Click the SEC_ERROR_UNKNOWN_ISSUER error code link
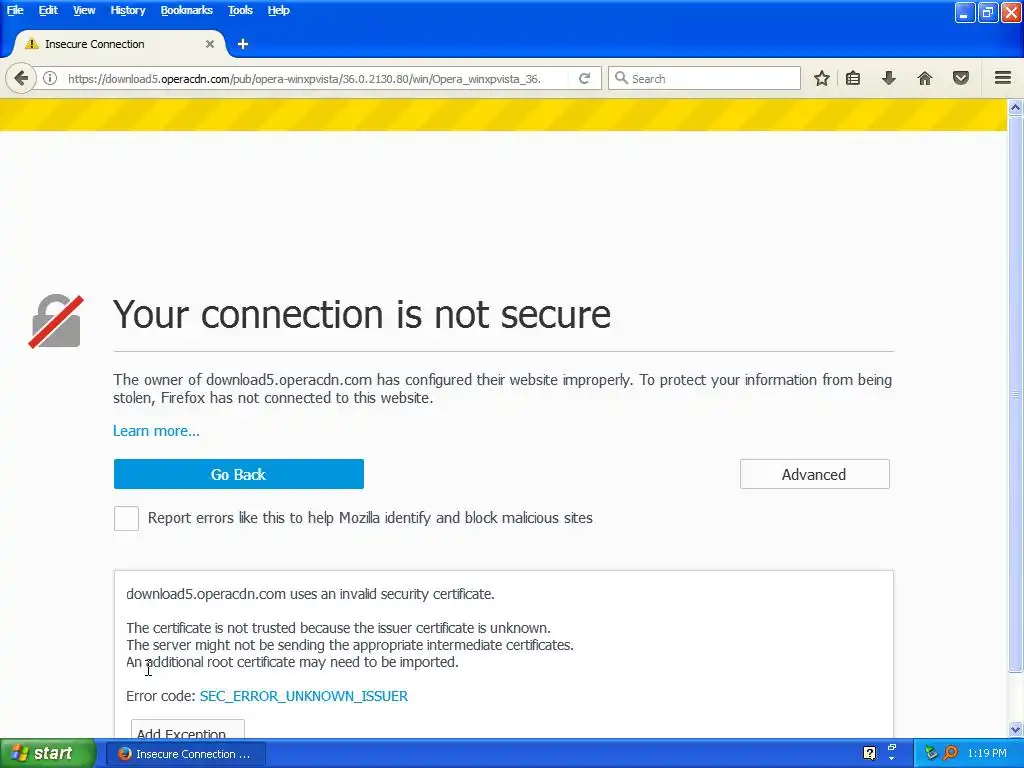 (304, 696)
